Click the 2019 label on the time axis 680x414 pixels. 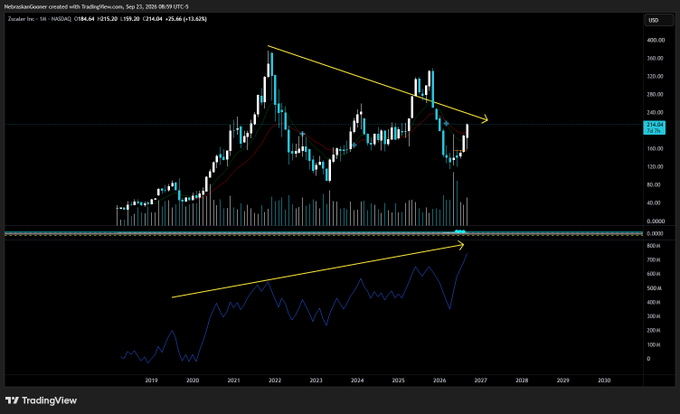(151, 380)
